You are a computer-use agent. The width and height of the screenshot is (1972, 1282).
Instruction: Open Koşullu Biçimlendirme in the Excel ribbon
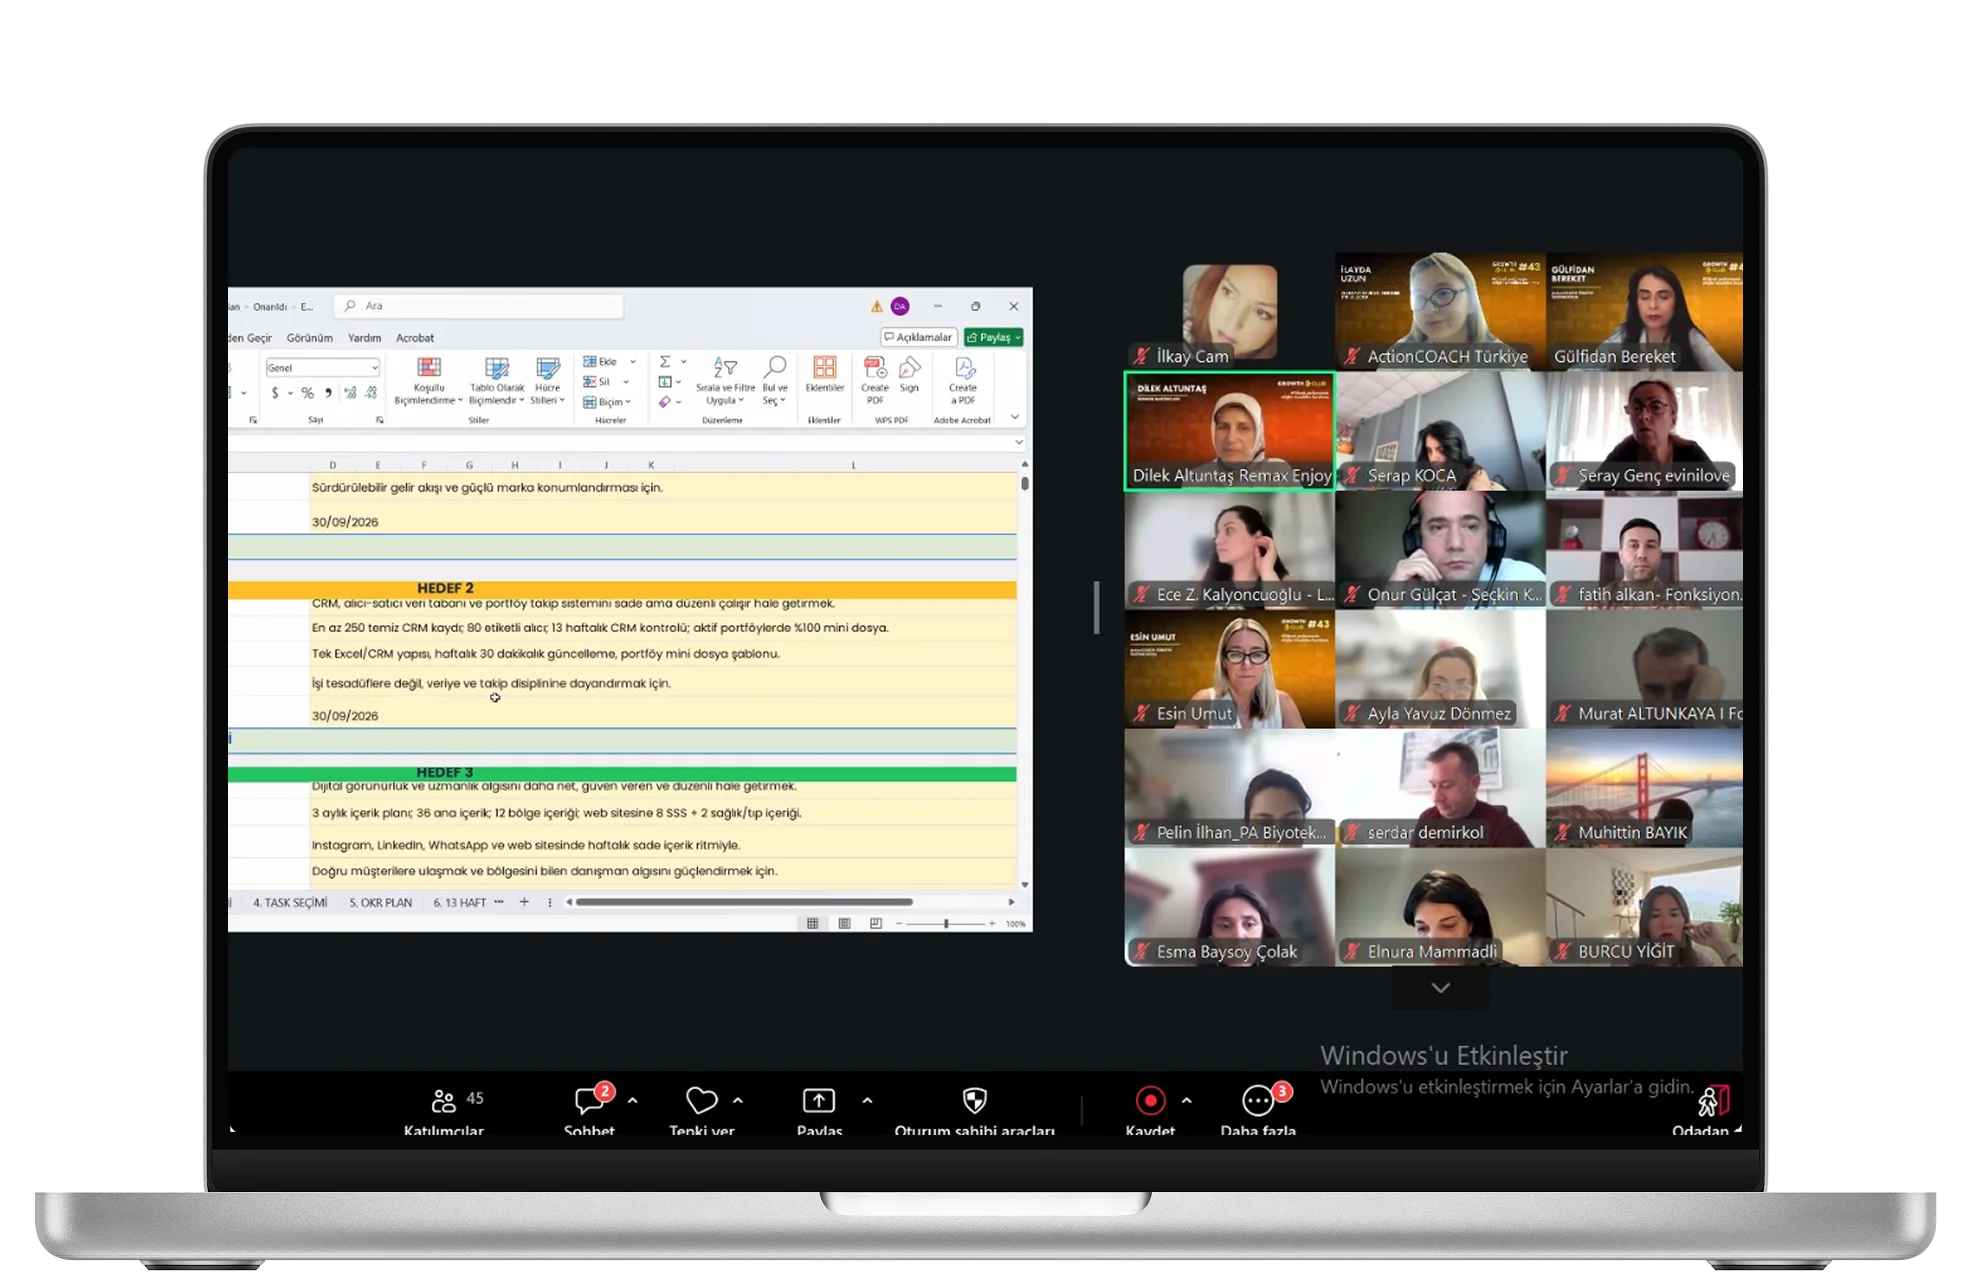click(x=429, y=381)
